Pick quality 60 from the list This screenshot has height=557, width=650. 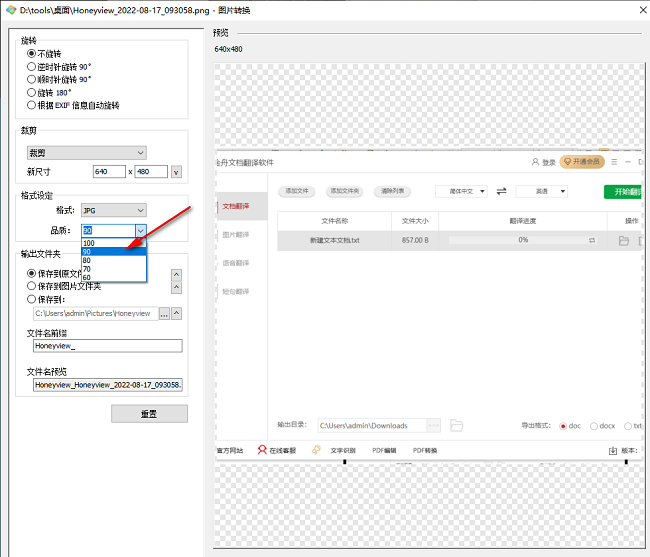[114, 277]
